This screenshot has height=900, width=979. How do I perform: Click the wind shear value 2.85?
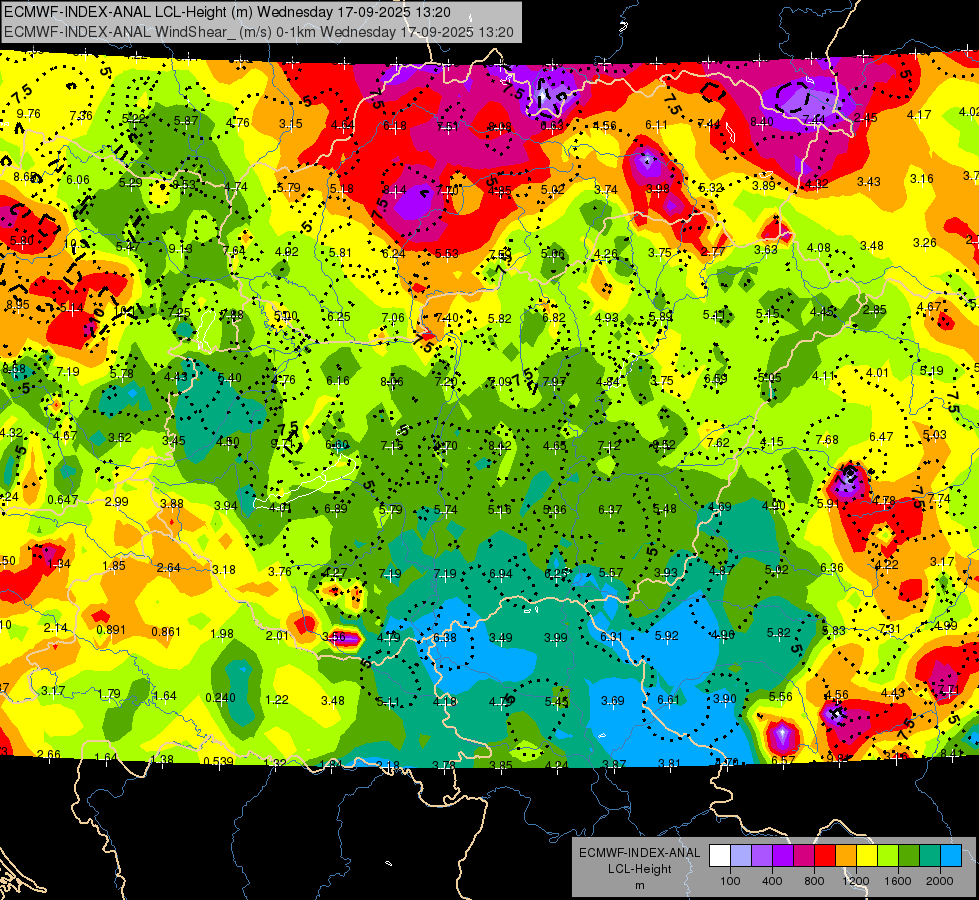point(875,310)
